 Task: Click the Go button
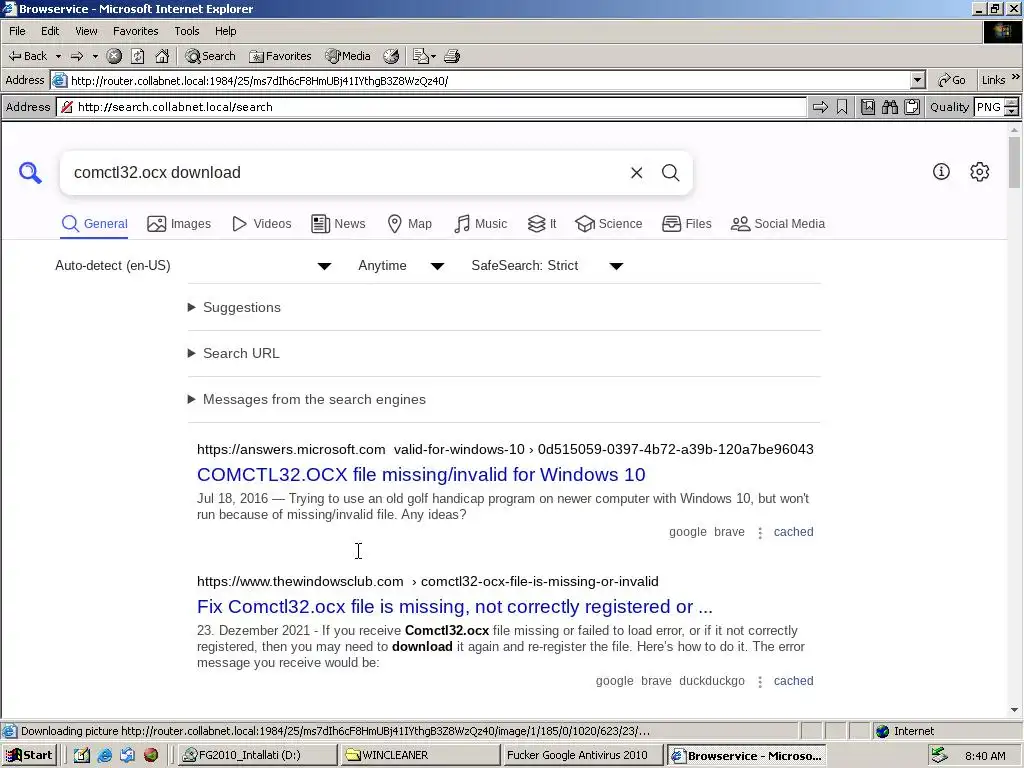click(952, 80)
